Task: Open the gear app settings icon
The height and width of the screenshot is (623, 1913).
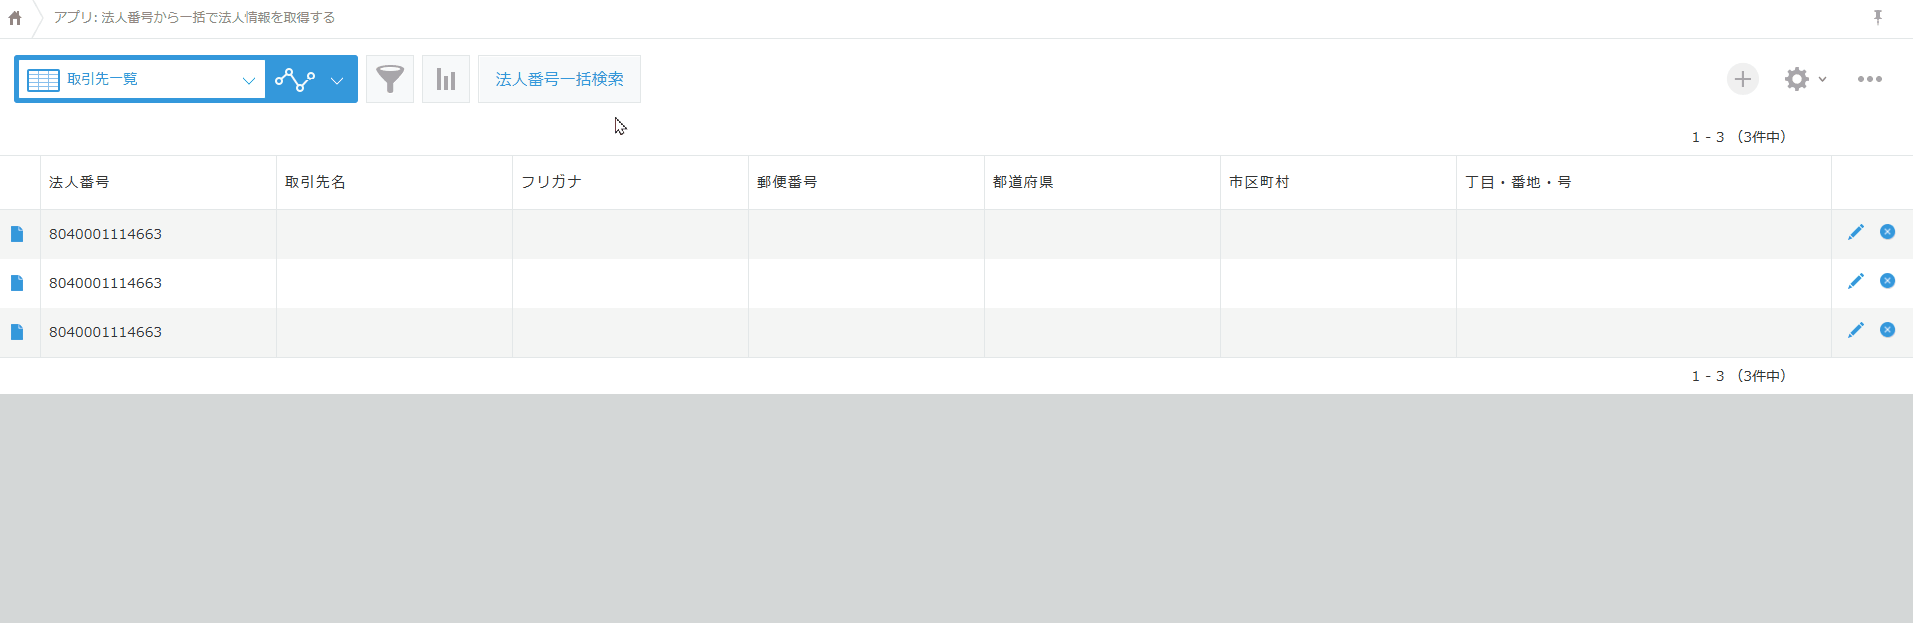Action: click(1796, 79)
